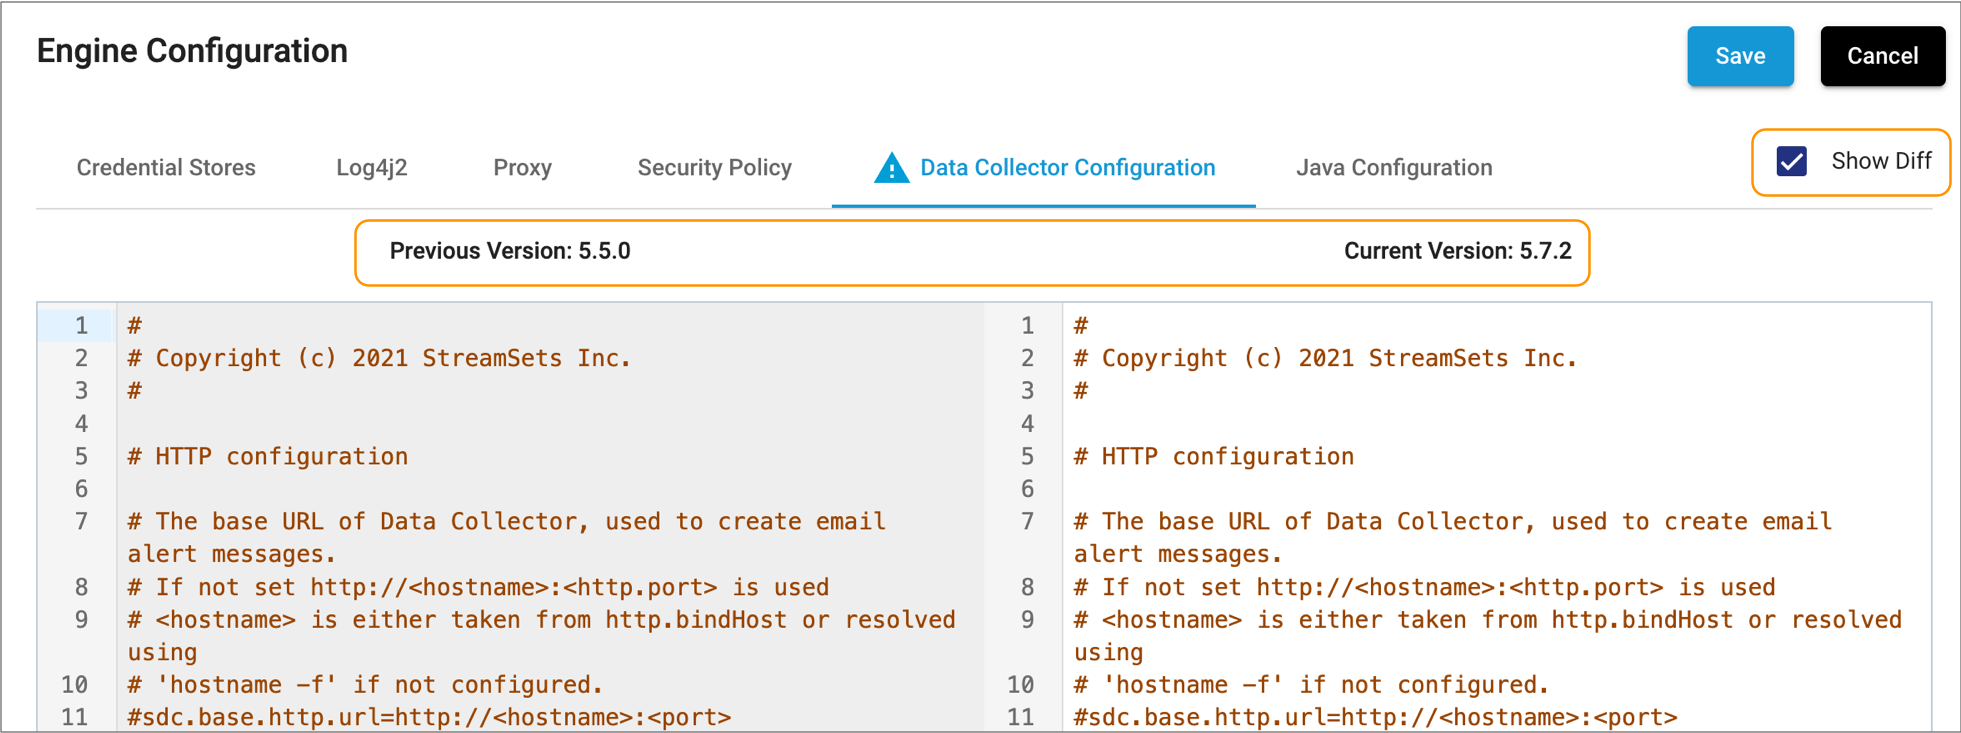Switch to the Log4j2 tab
The width and height of the screenshot is (1961, 733).
click(x=372, y=168)
